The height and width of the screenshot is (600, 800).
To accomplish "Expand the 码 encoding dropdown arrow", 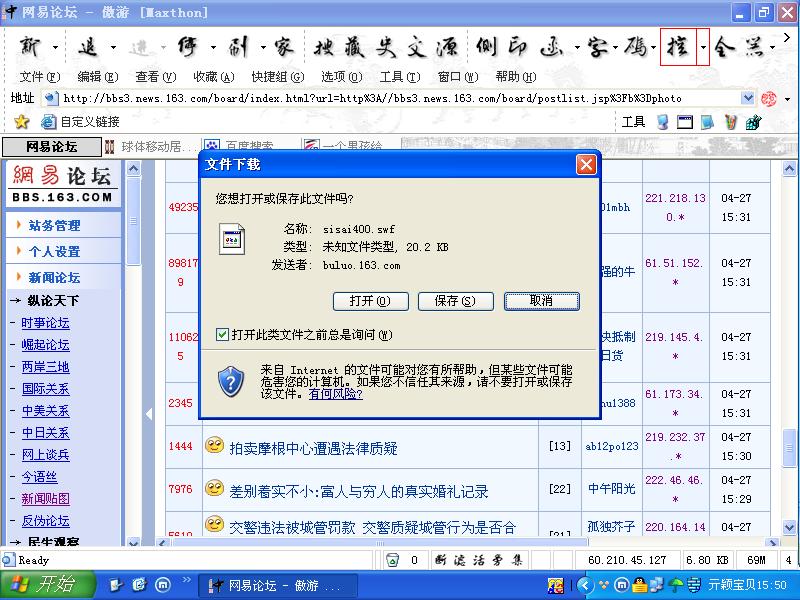I will click(654, 47).
